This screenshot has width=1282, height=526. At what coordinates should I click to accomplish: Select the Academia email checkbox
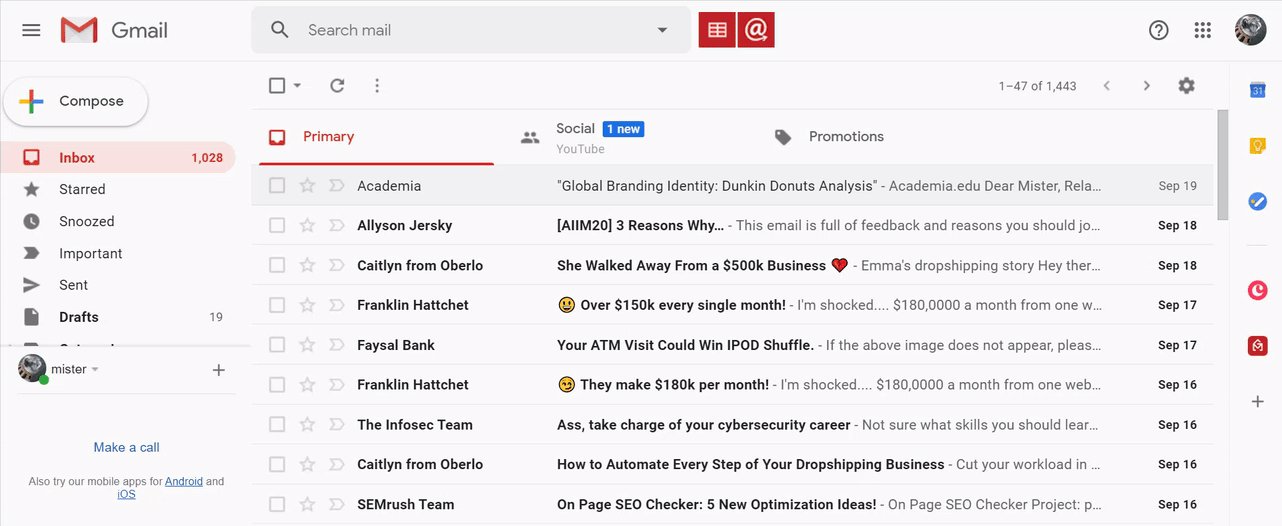click(277, 185)
